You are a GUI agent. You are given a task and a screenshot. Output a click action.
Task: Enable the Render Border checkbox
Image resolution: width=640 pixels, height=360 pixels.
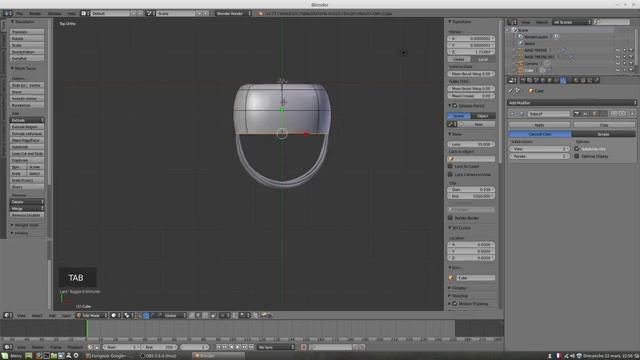pos(451,218)
